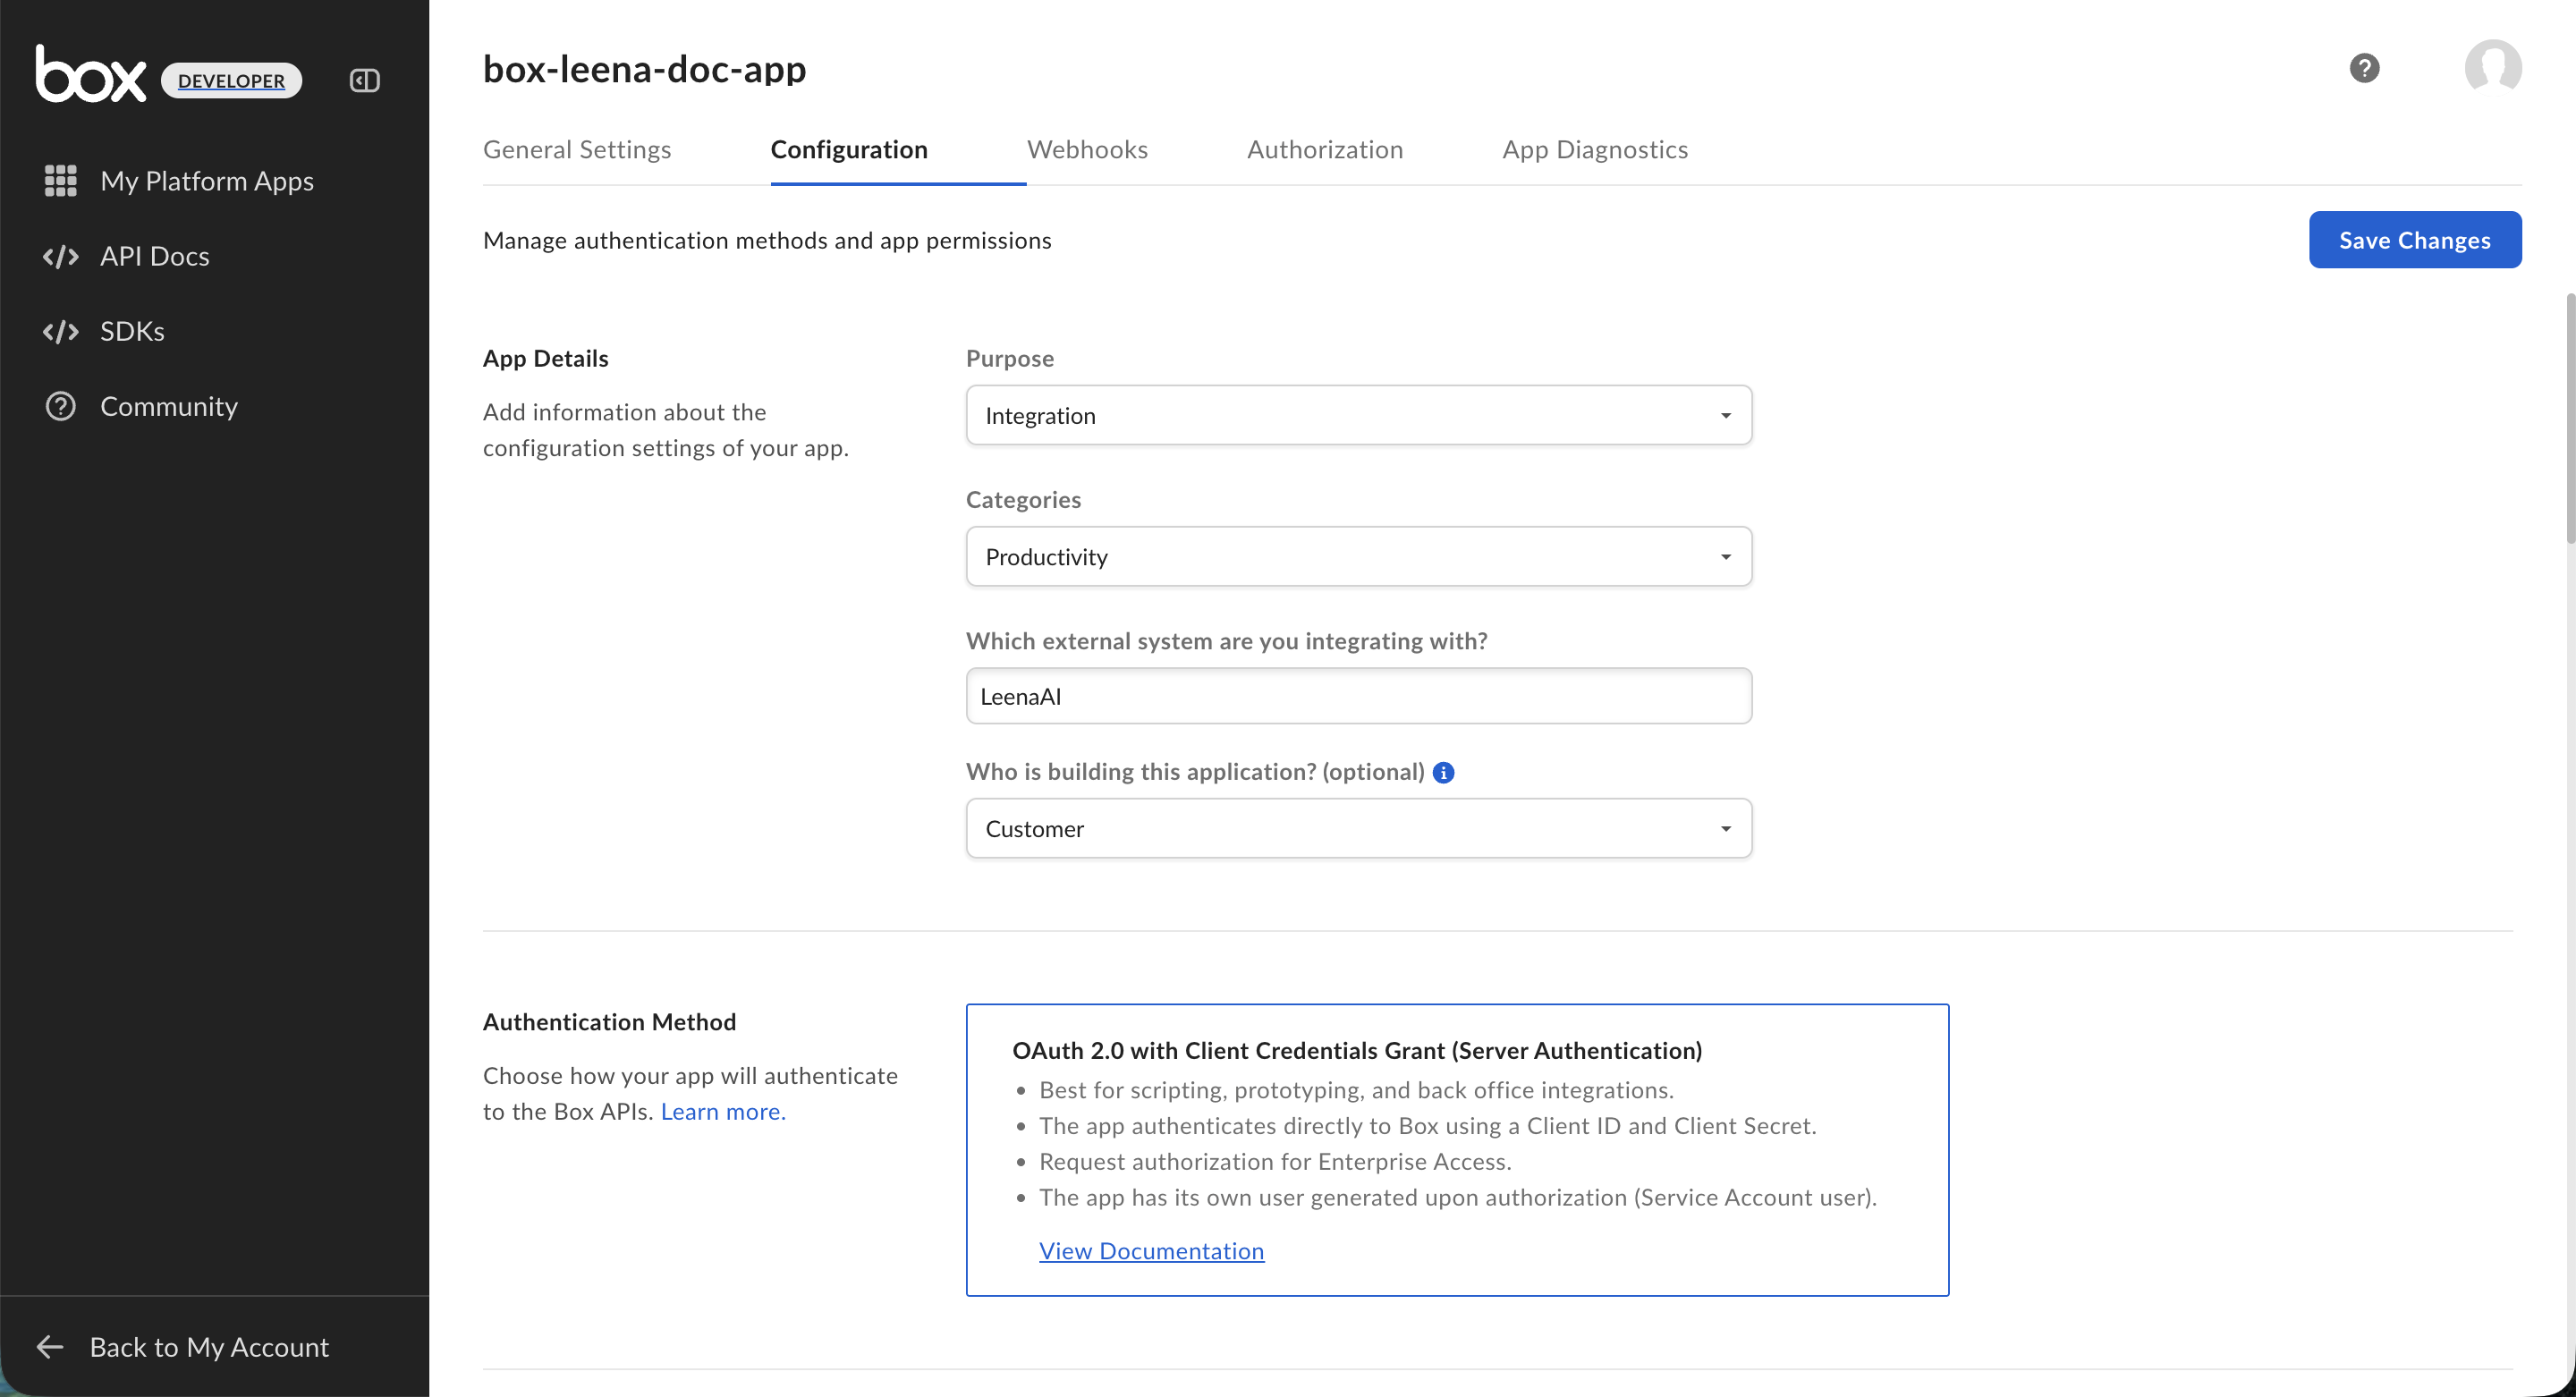The width and height of the screenshot is (2576, 1397).
Task: Click the API Docs code icon
Action: (60, 257)
